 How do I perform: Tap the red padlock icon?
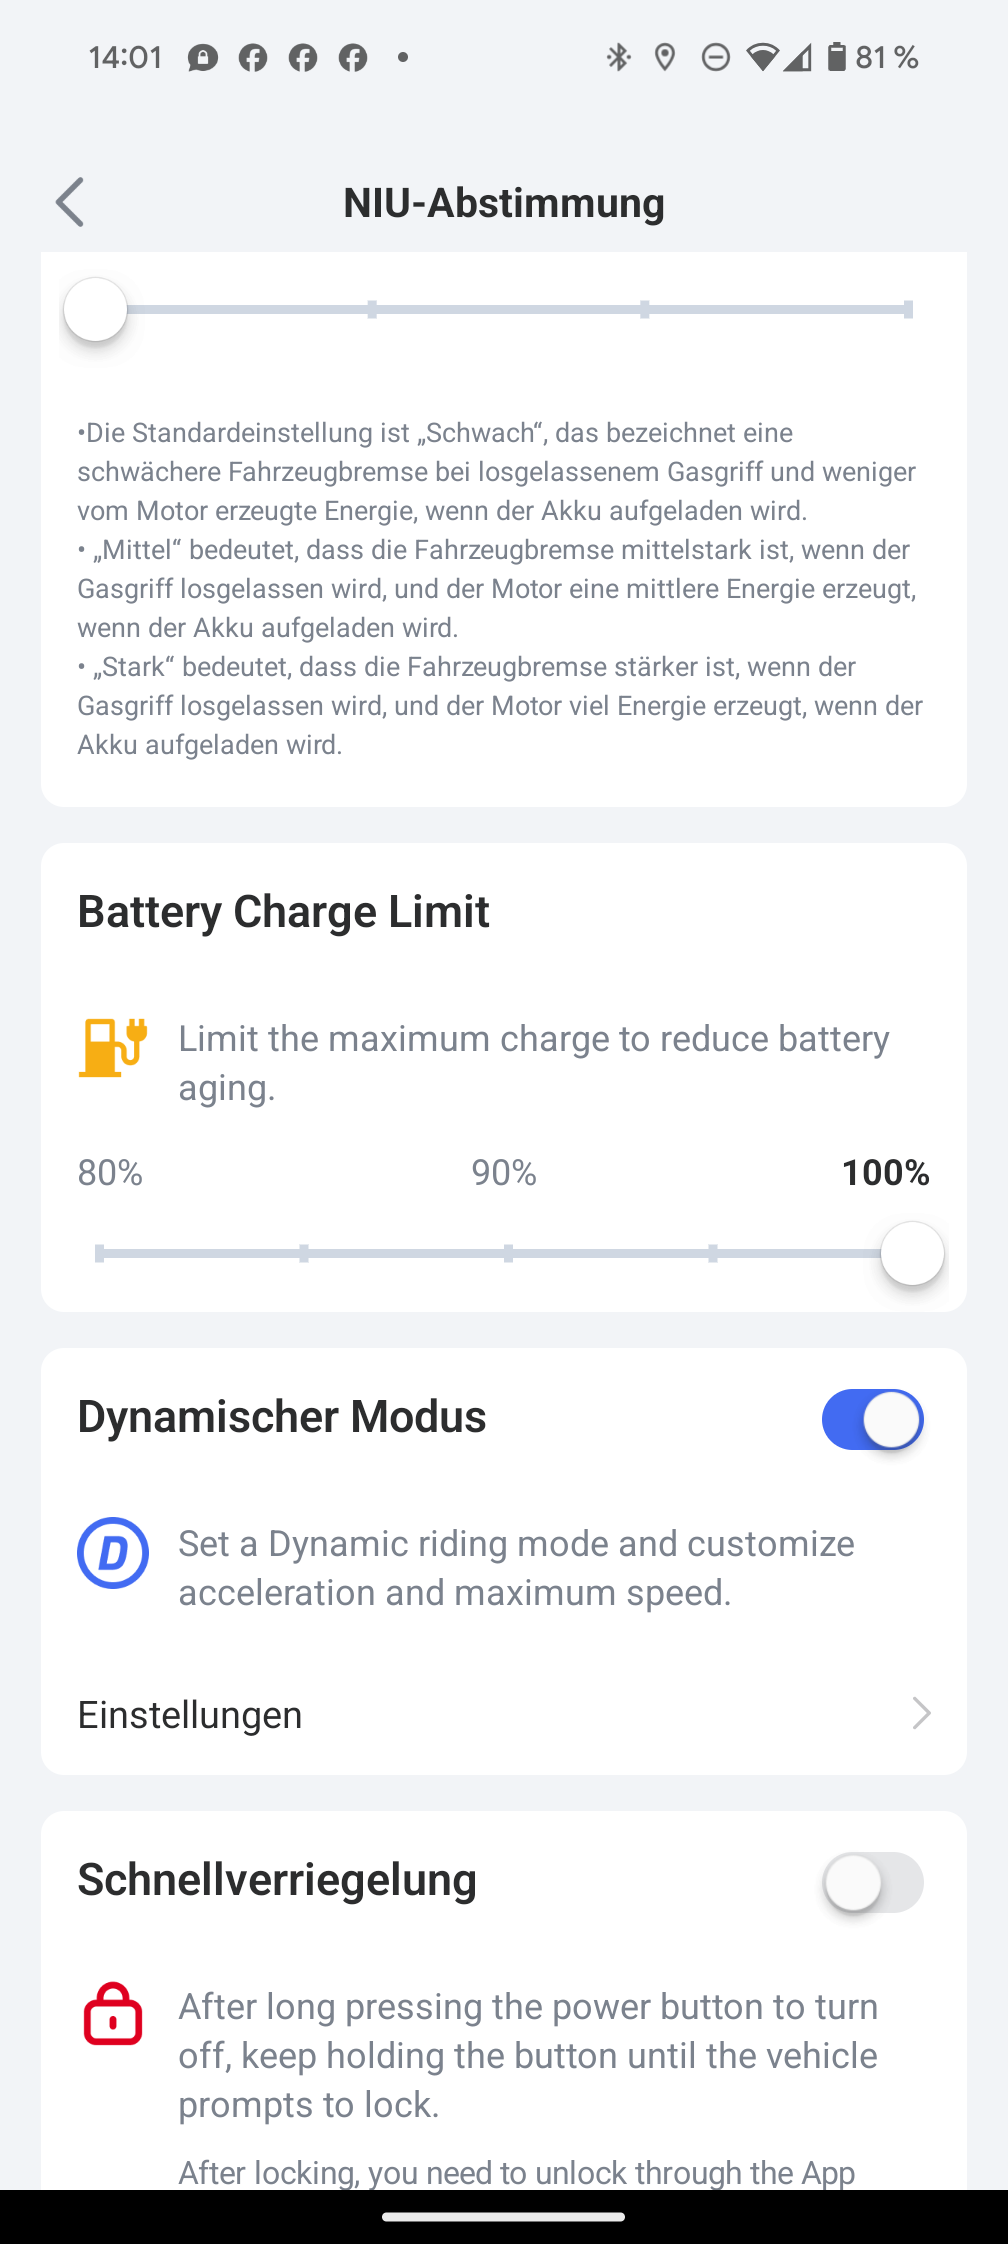tap(113, 2014)
